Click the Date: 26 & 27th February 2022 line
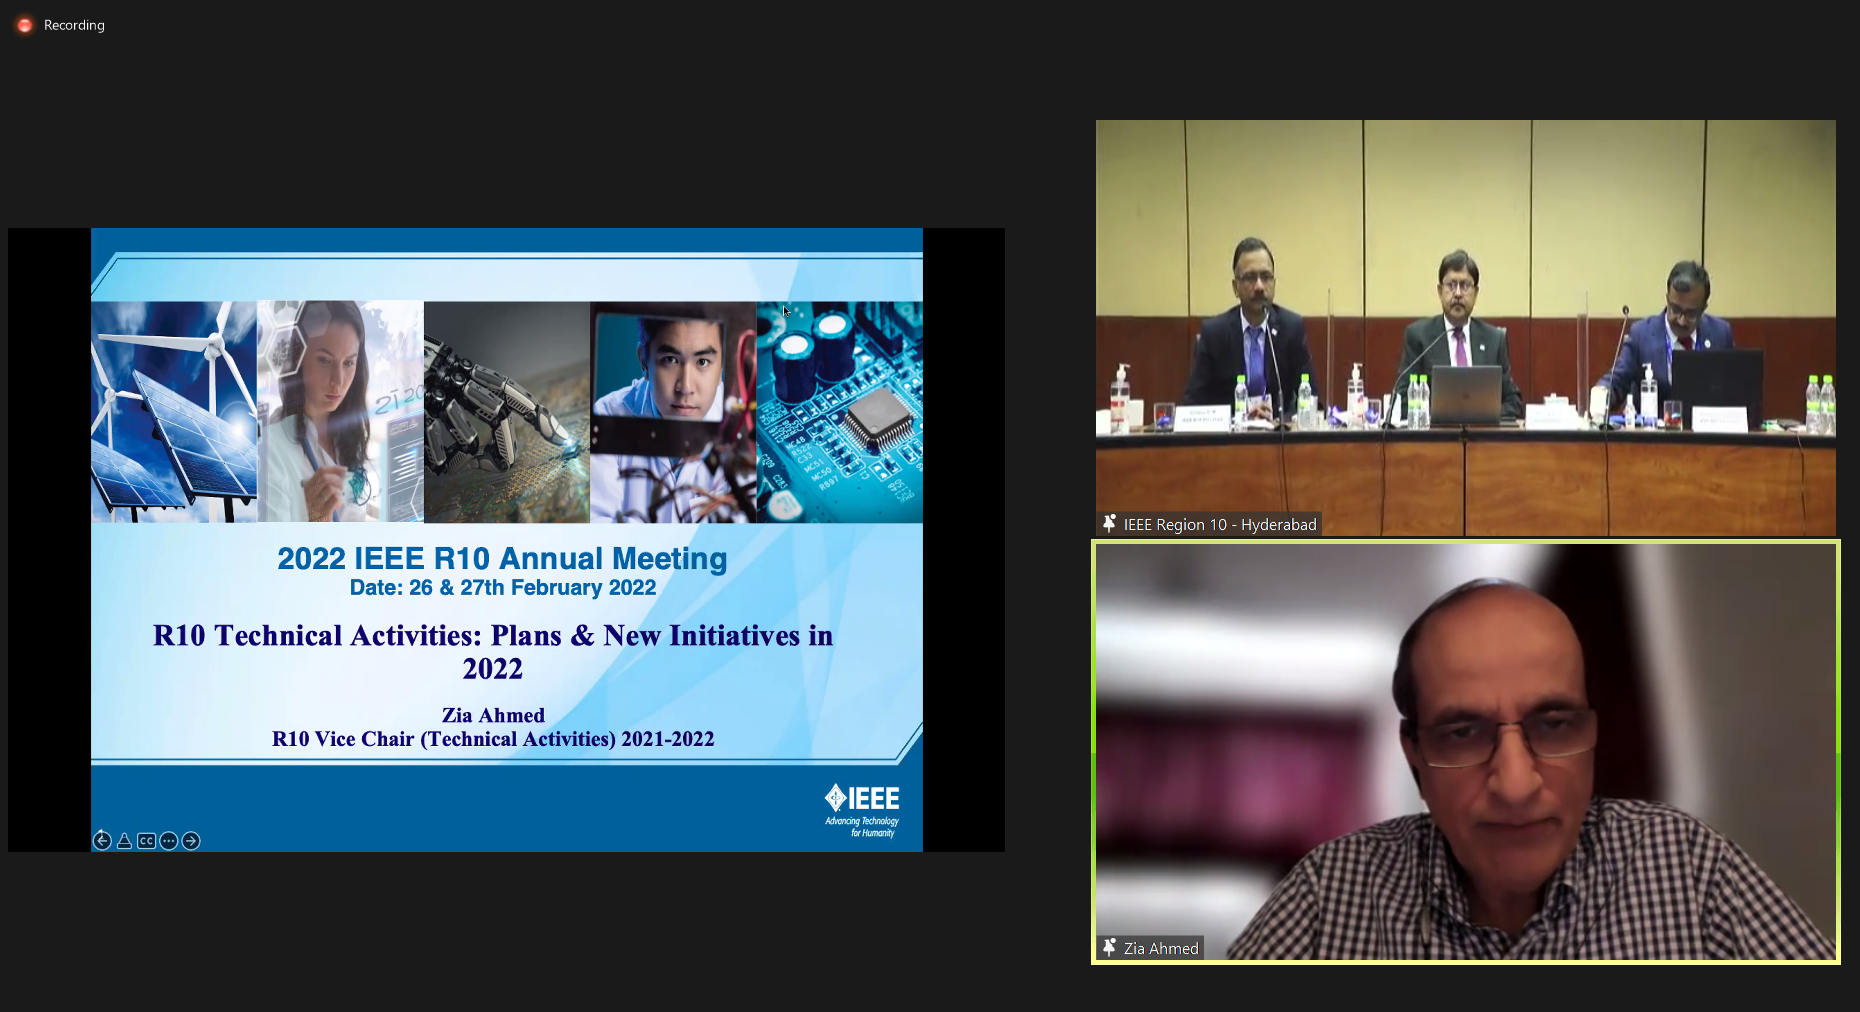The width and height of the screenshot is (1860, 1012). click(x=503, y=587)
